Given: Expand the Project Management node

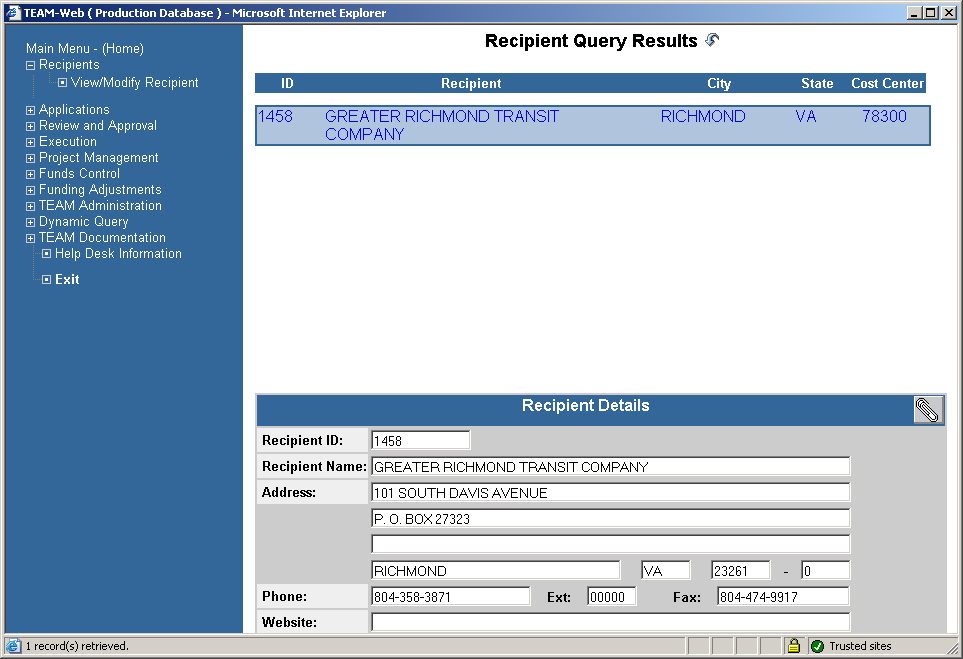Looking at the screenshot, I should click(x=30, y=158).
